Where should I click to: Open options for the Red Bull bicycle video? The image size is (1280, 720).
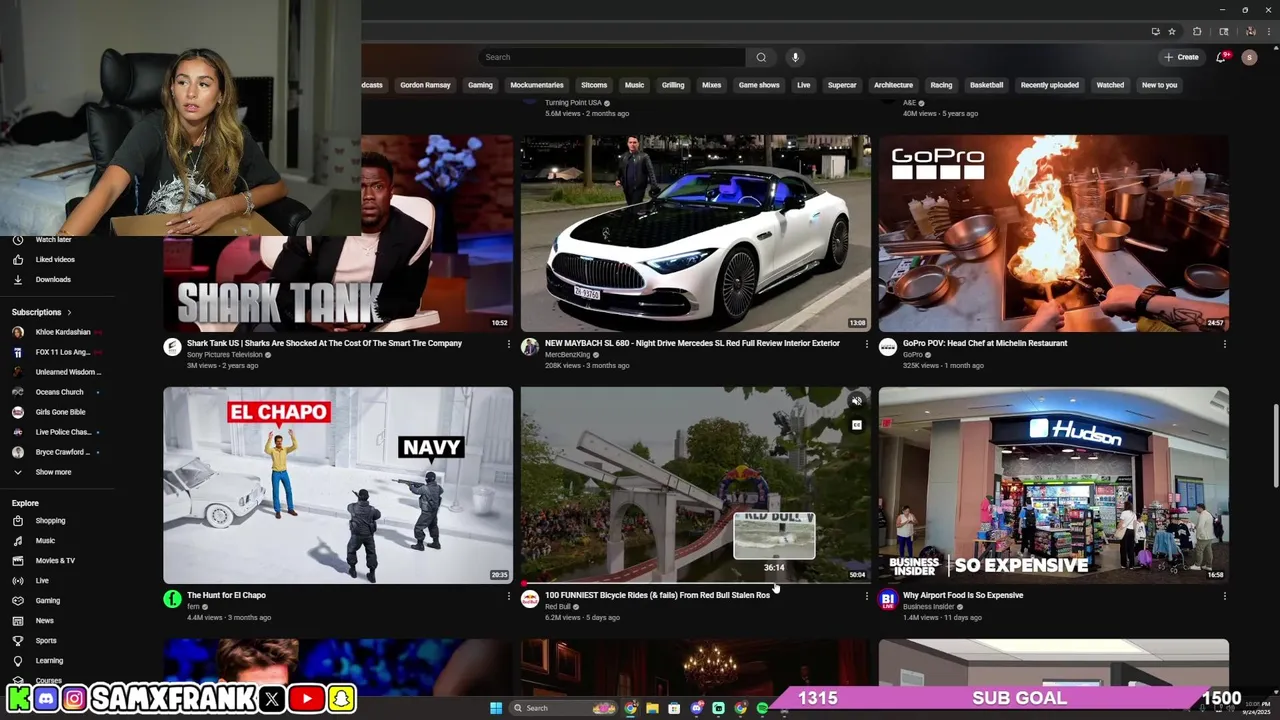point(866,596)
